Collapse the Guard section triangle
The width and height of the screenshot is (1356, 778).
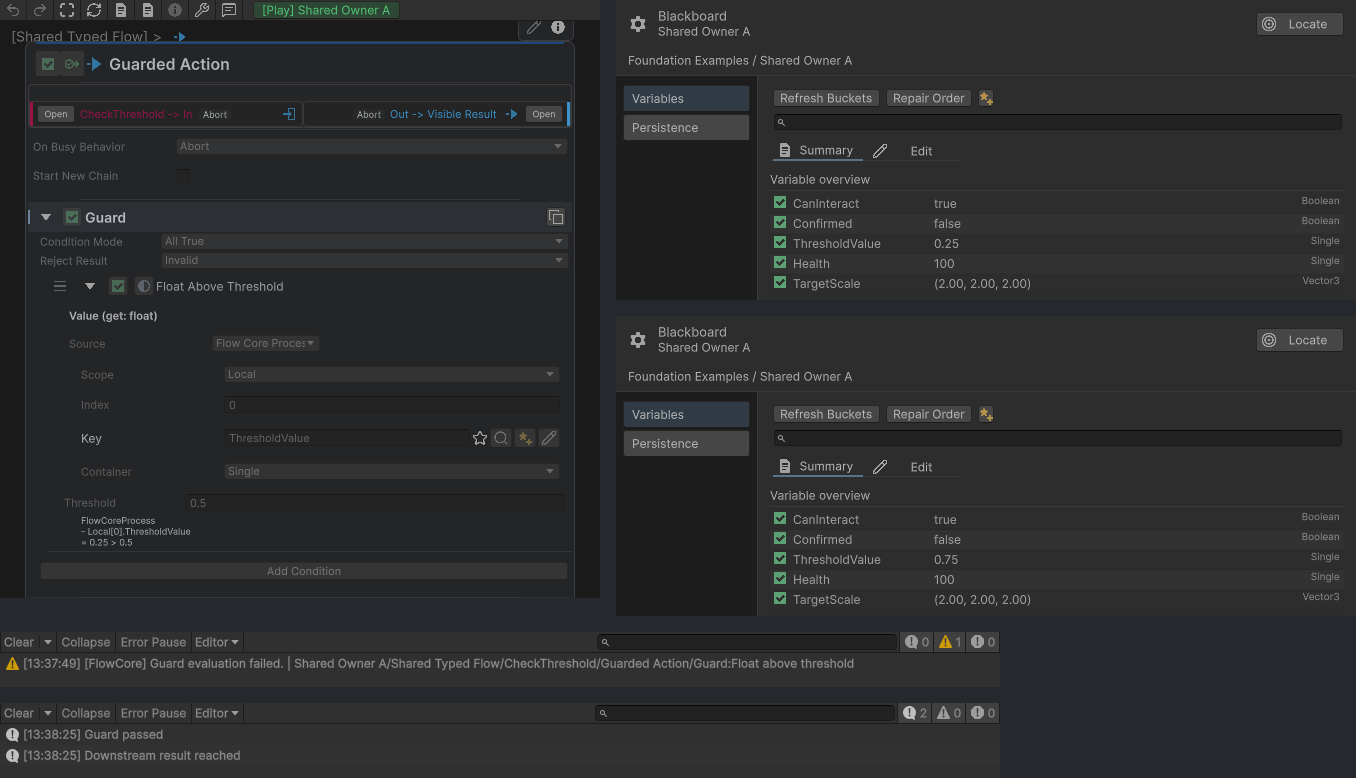46,217
